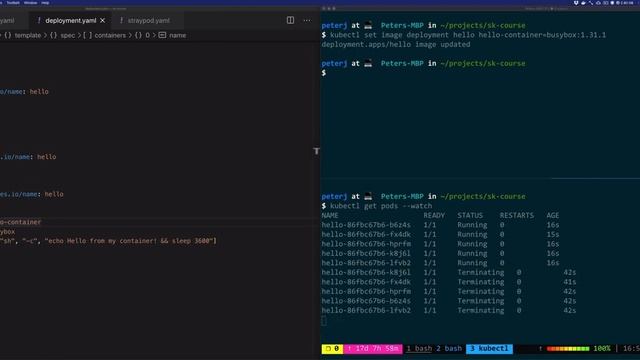
Task: Click the cursor block in lower terminal pane
Action: pos(324,321)
